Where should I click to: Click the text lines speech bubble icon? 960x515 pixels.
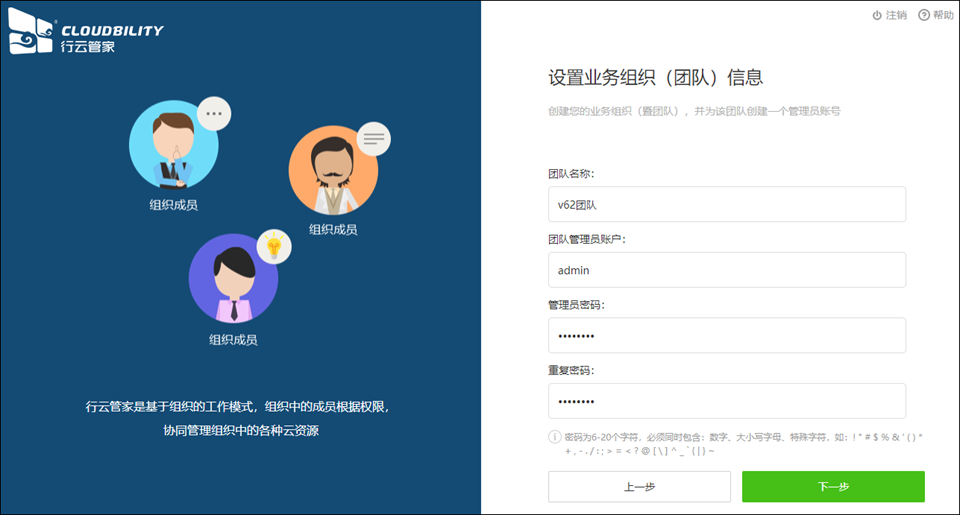[373, 139]
